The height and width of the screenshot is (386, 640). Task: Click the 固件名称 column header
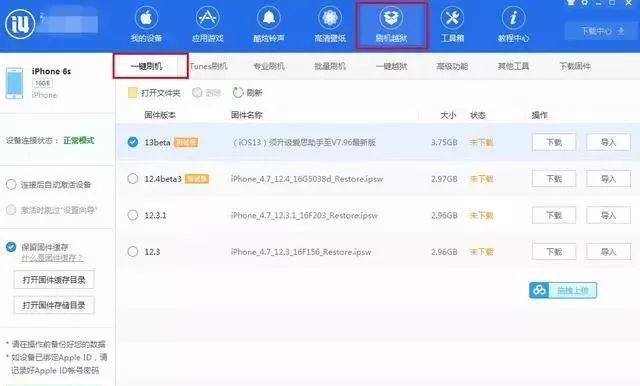247,115
